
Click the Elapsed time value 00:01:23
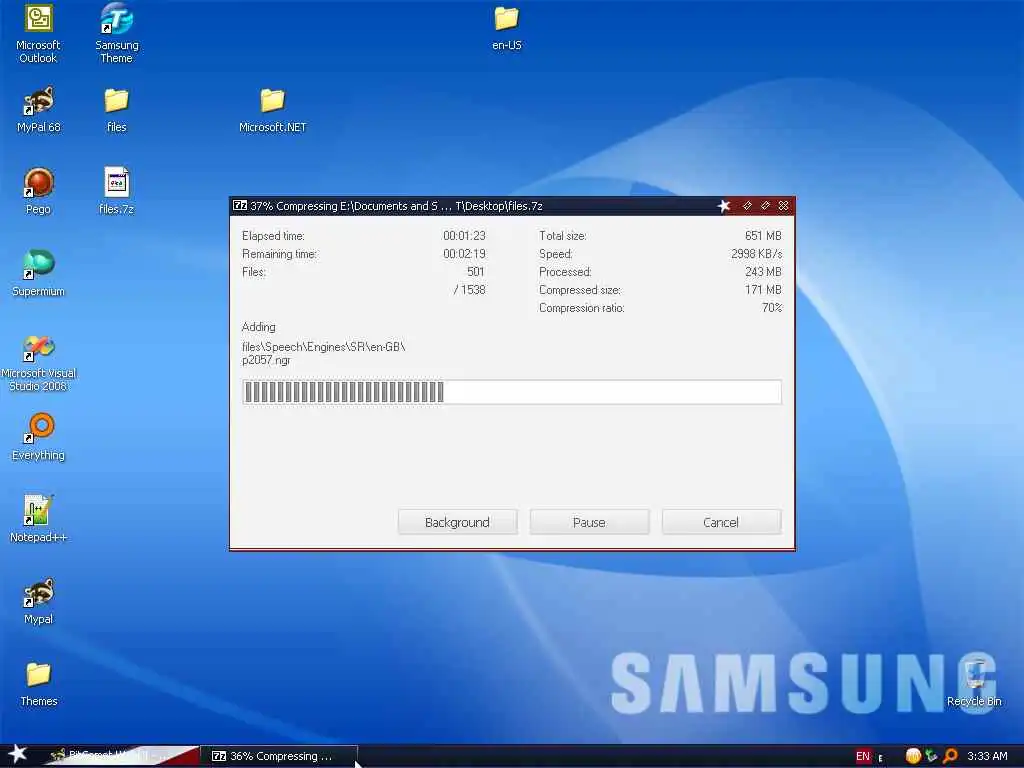[464, 236]
